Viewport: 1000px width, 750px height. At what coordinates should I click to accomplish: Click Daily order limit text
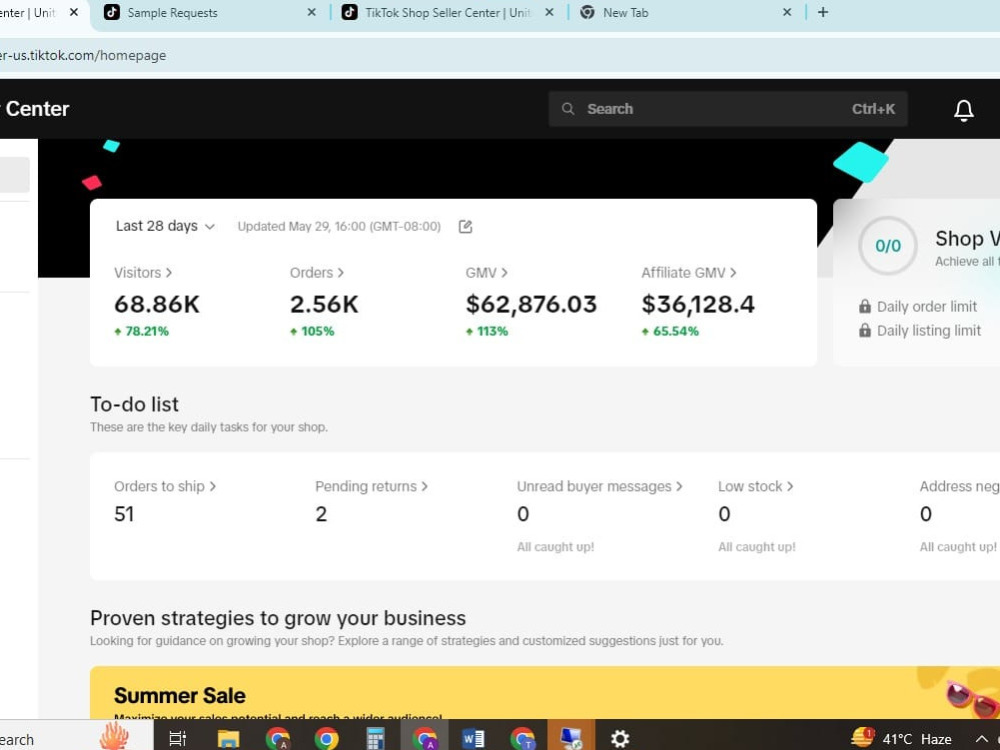pos(927,307)
